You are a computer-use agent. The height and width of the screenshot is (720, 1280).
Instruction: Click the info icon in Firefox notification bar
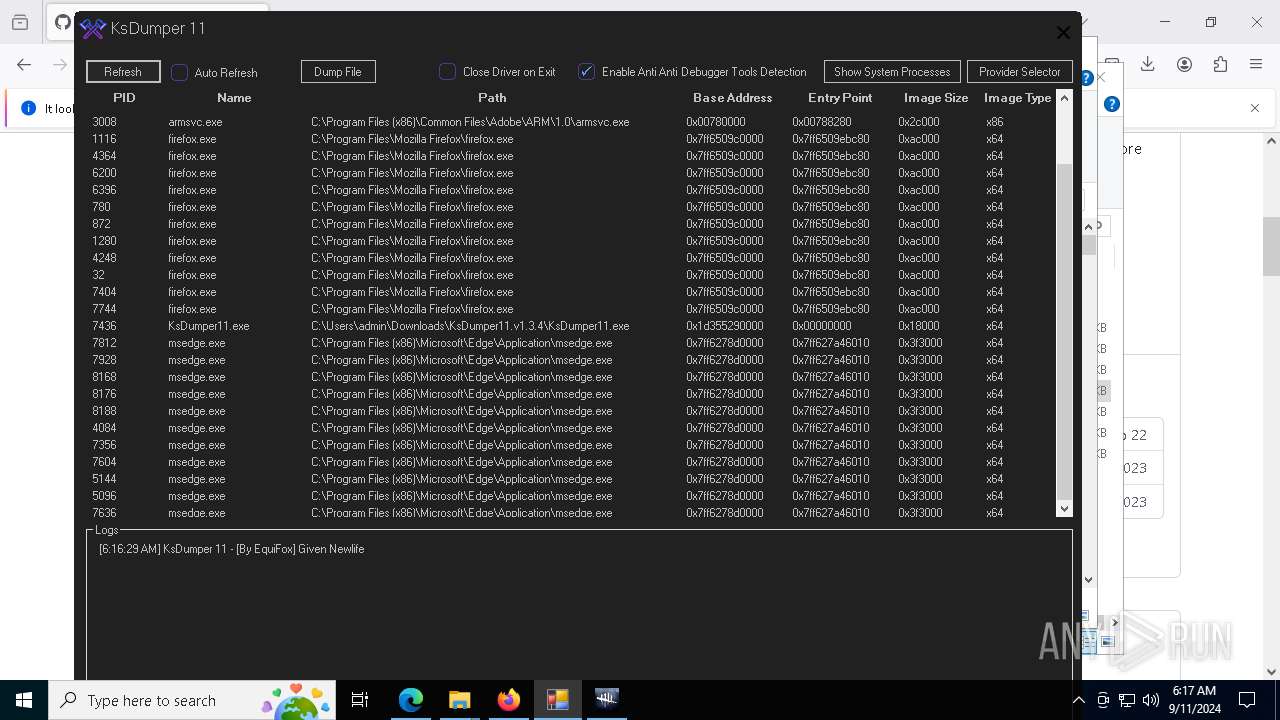(28, 108)
